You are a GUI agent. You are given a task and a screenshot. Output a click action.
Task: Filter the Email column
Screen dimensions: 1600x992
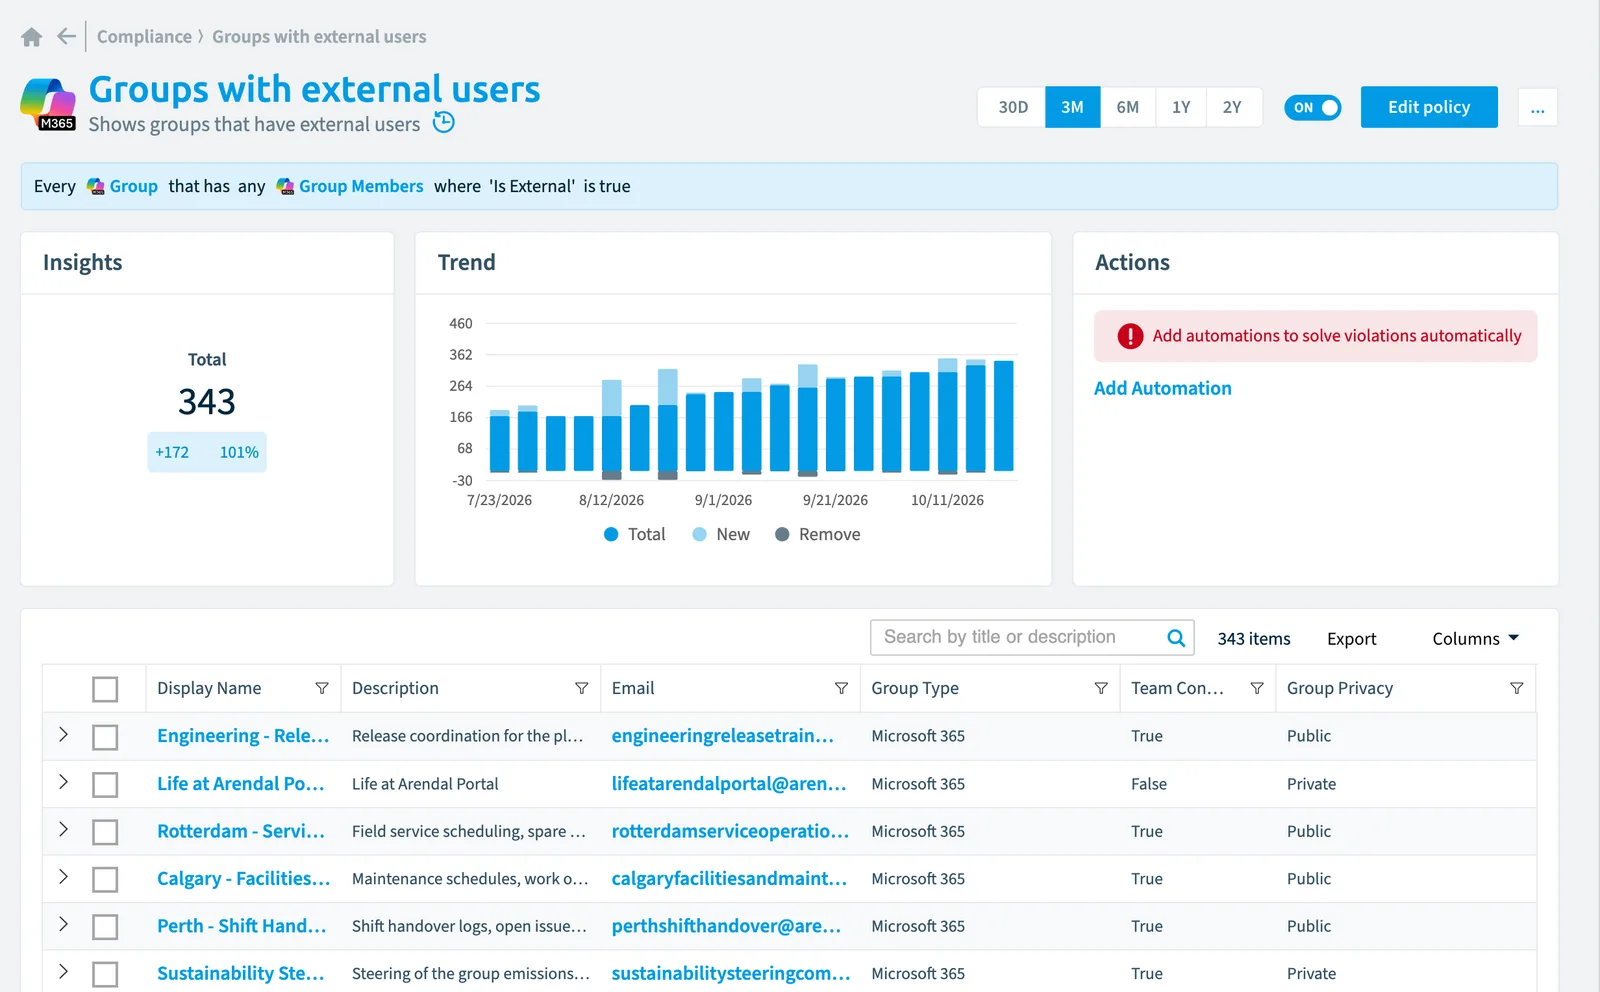coord(841,688)
